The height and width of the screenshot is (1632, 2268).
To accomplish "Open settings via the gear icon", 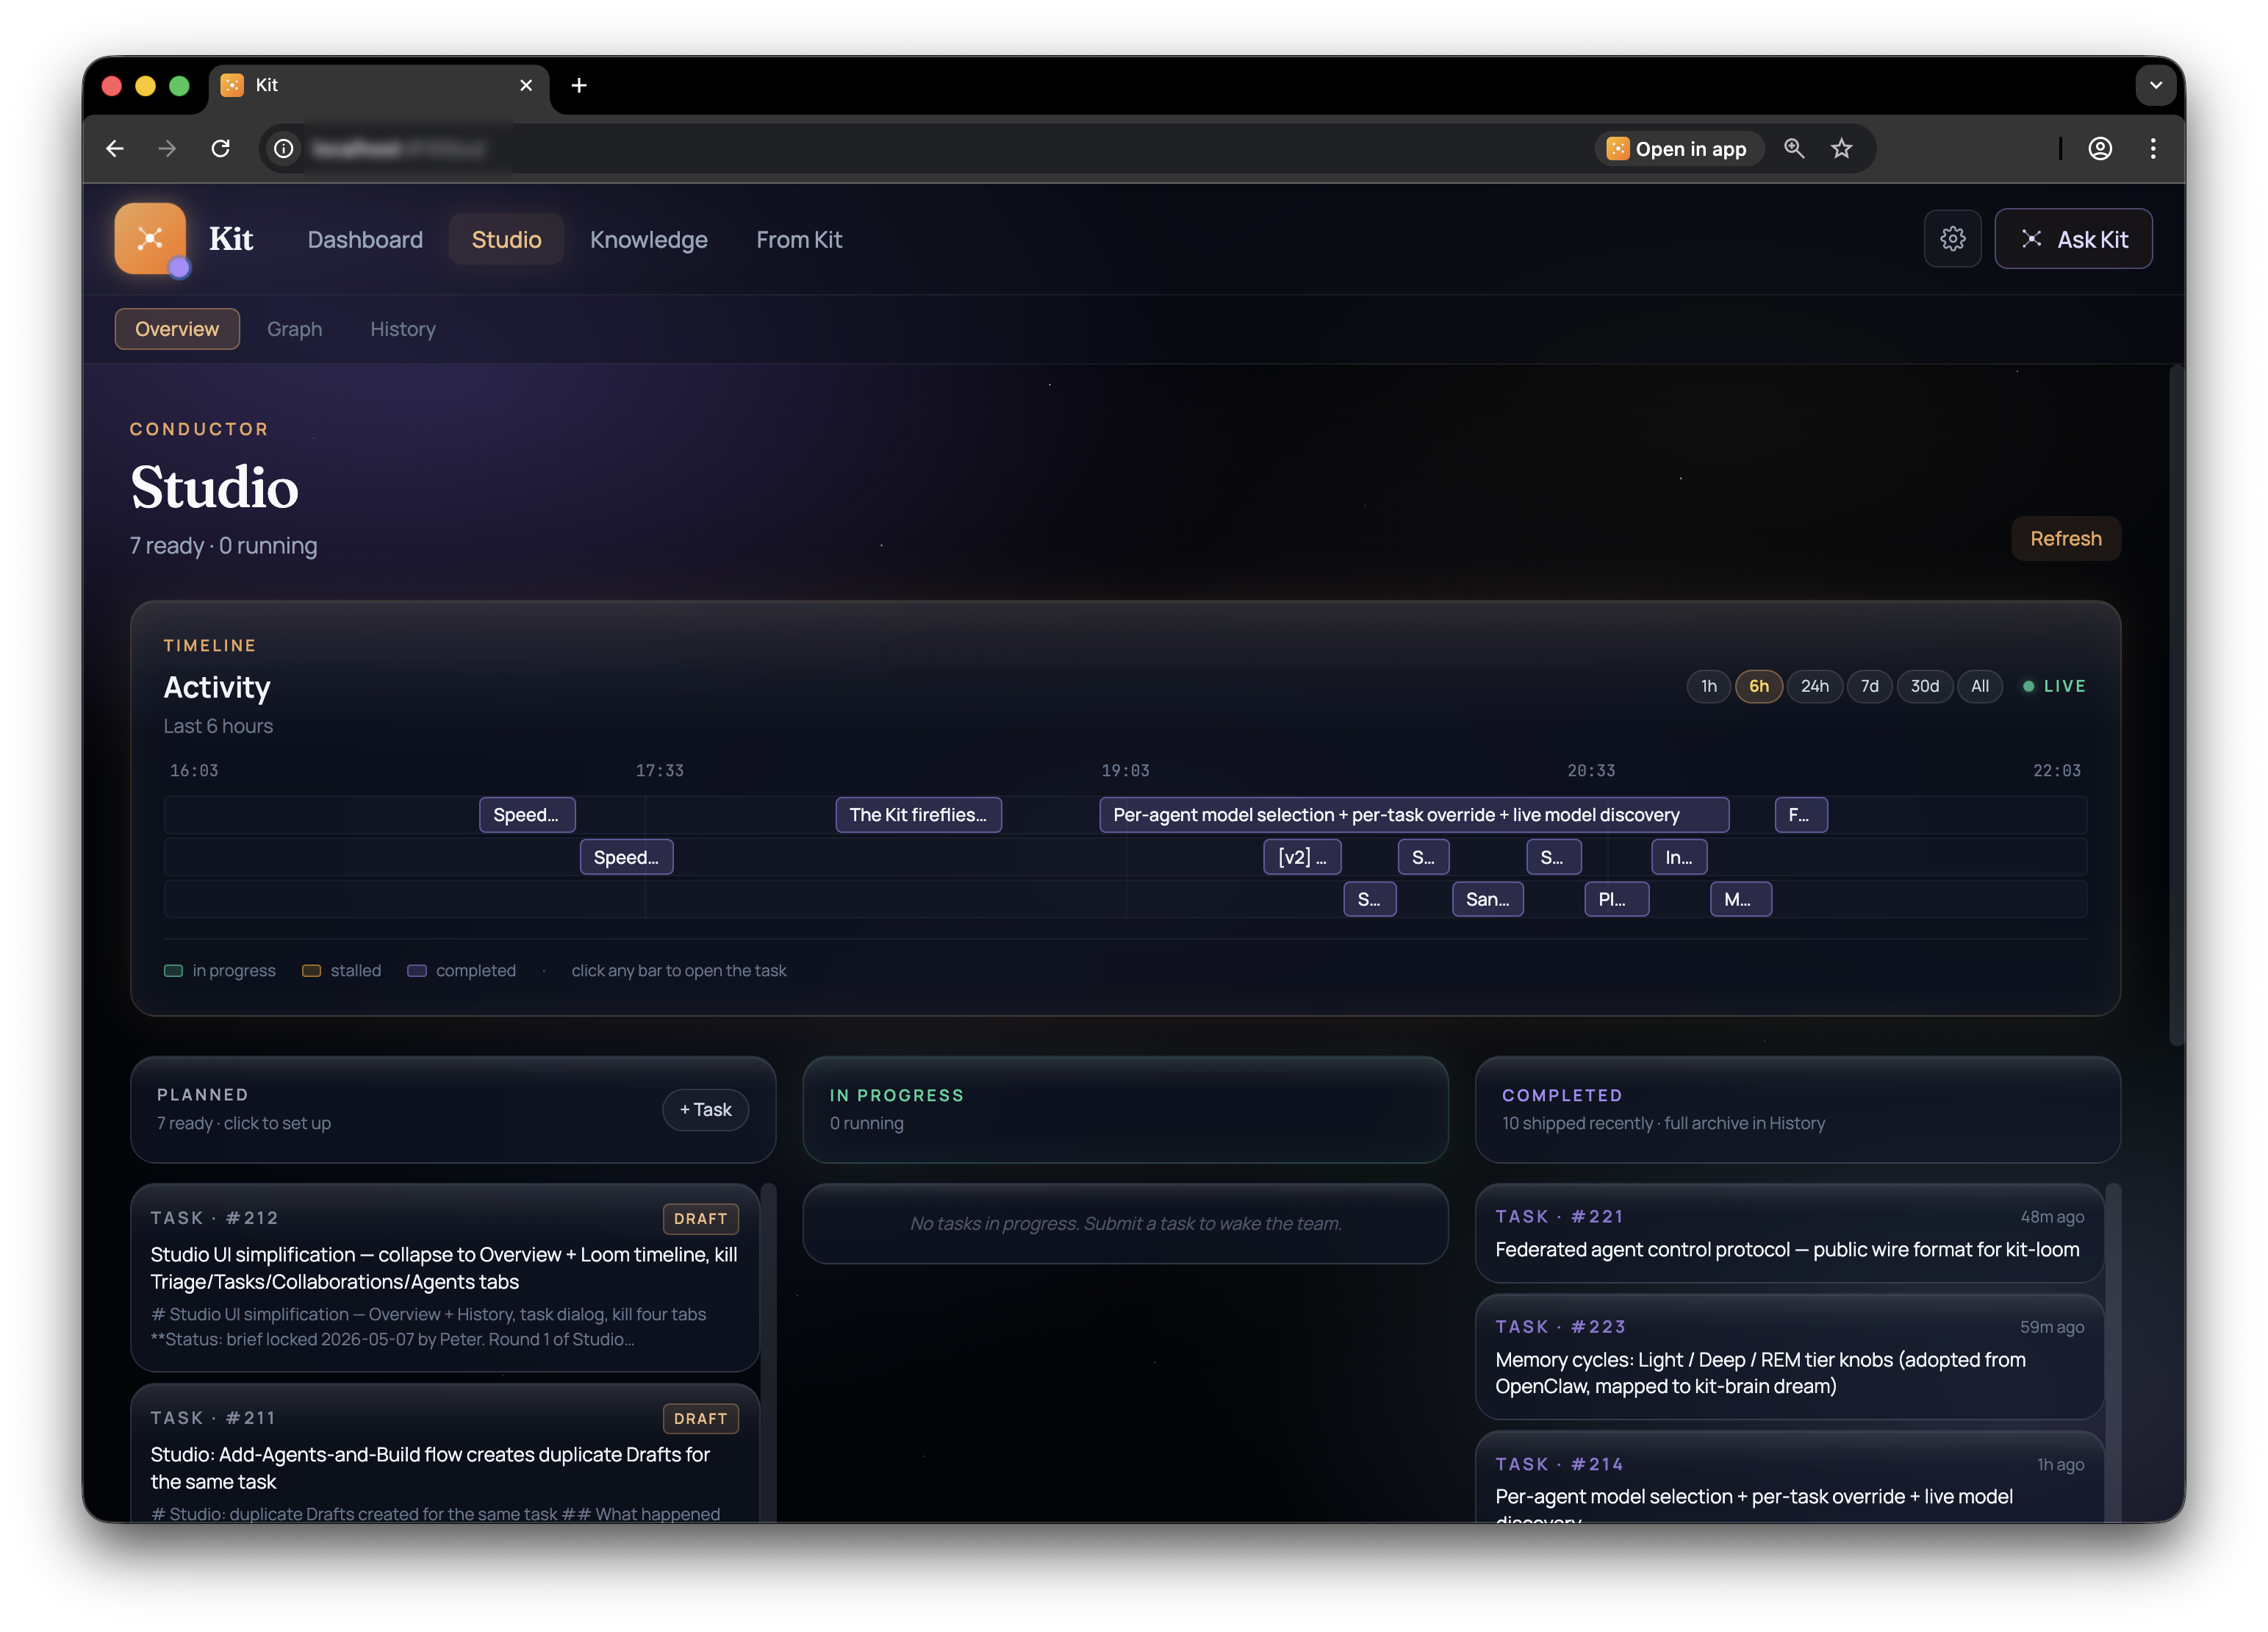I will 1952,239.
